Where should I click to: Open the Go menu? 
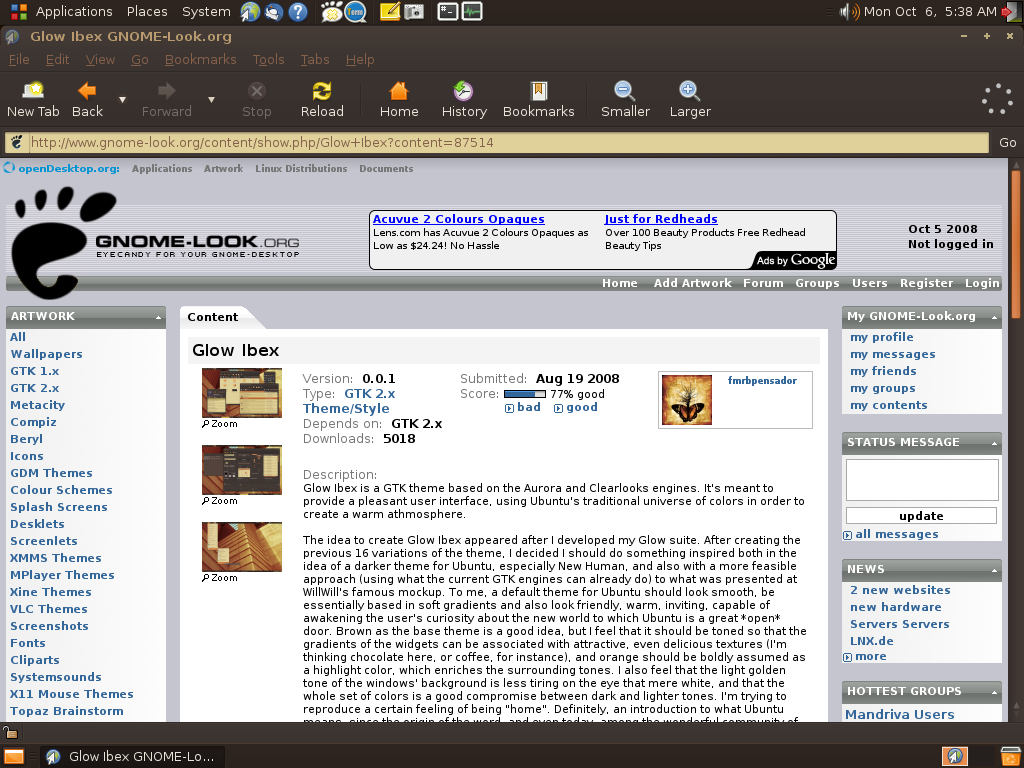coord(140,59)
